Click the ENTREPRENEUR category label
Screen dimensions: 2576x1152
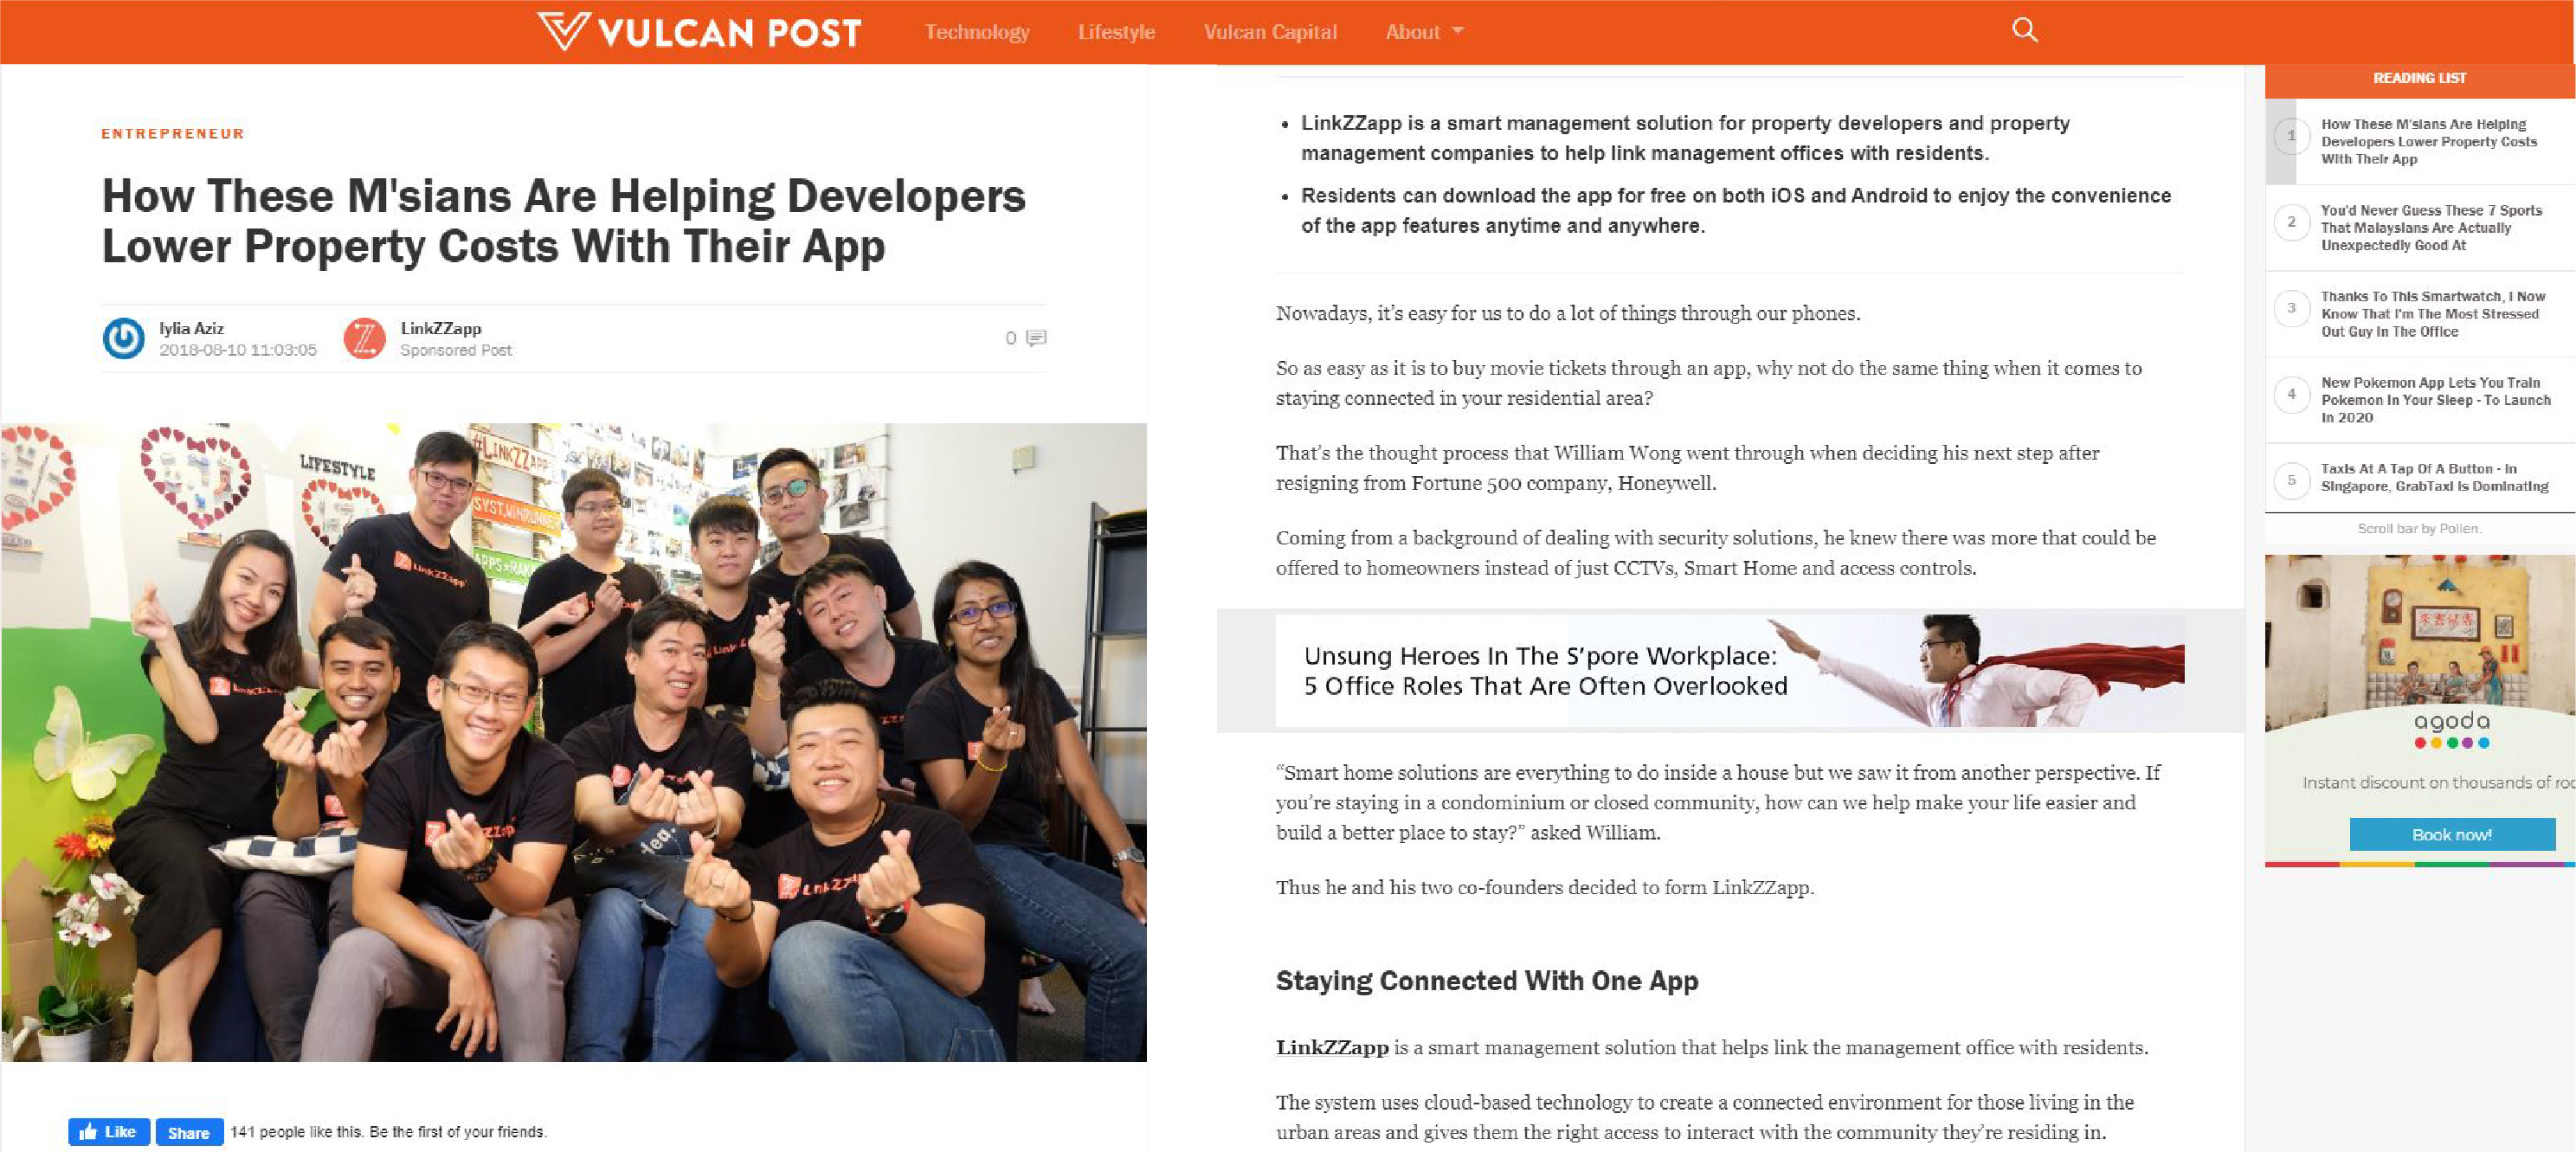click(173, 134)
